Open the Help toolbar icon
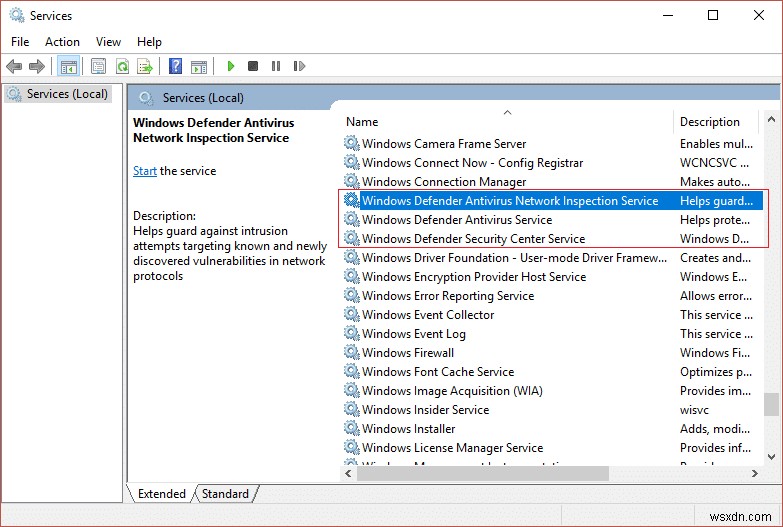This screenshot has width=783, height=527. tap(175, 66)
